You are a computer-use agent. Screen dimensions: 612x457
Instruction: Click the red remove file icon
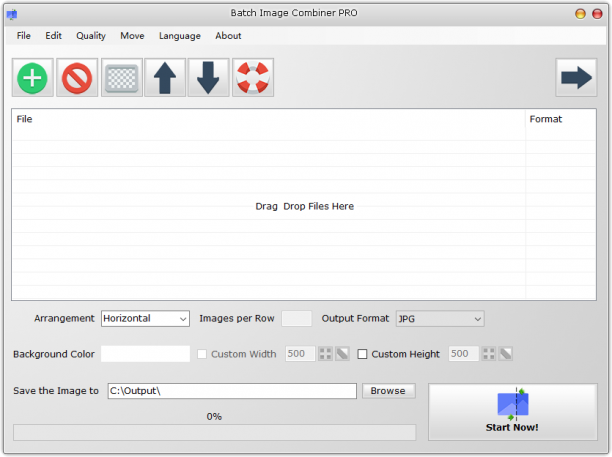(77, 78)
